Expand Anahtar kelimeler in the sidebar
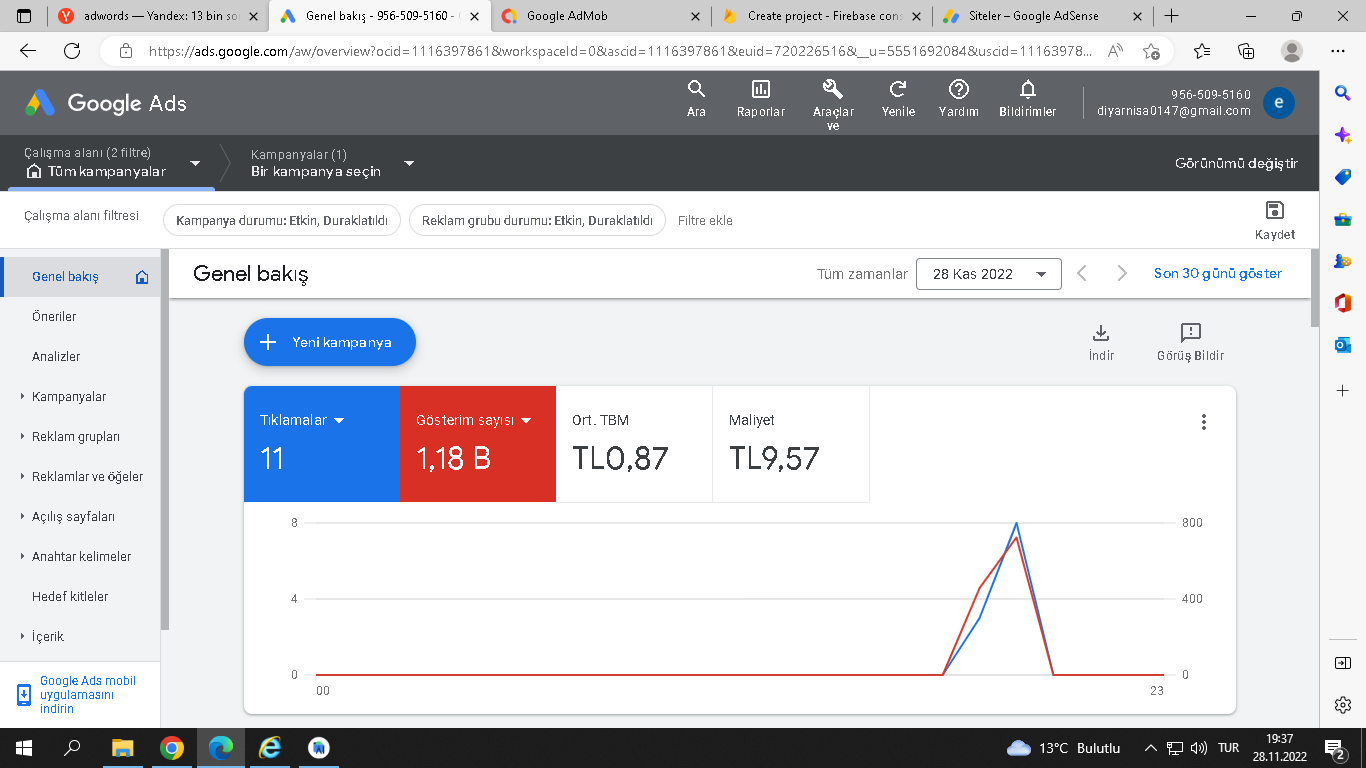1366x768 pixels. [x=22, y=557]
